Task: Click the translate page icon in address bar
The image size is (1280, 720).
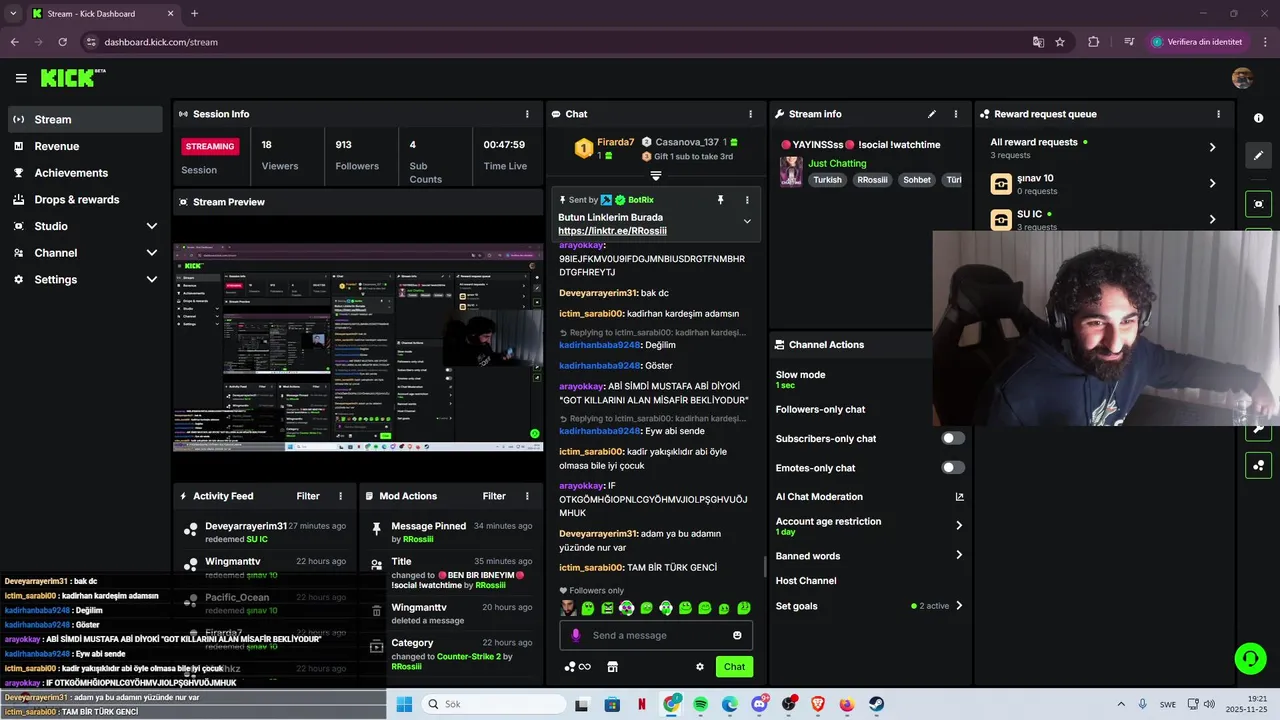Action: click(x=1038, y=42)
